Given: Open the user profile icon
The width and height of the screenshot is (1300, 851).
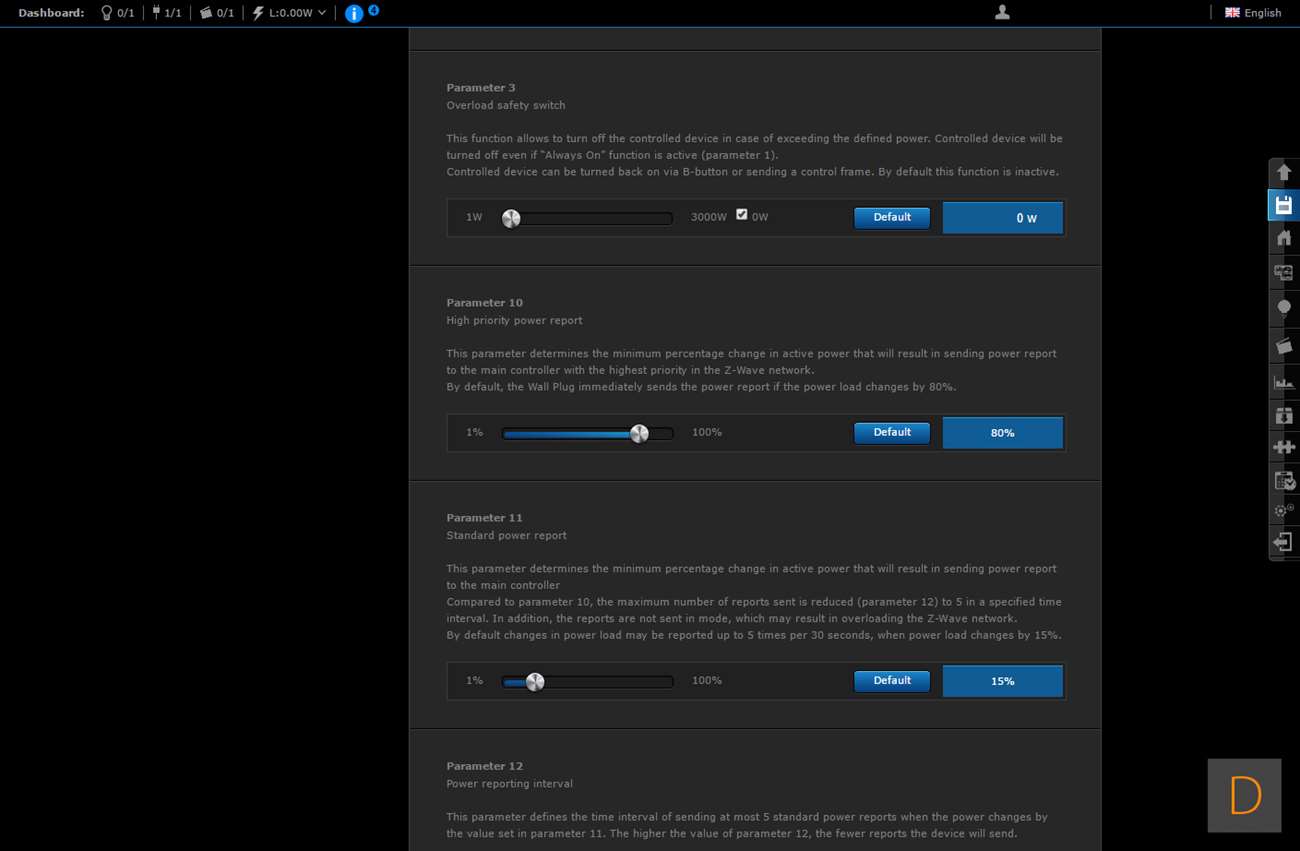Looking at the screenshot, I should pos(1002,12).
